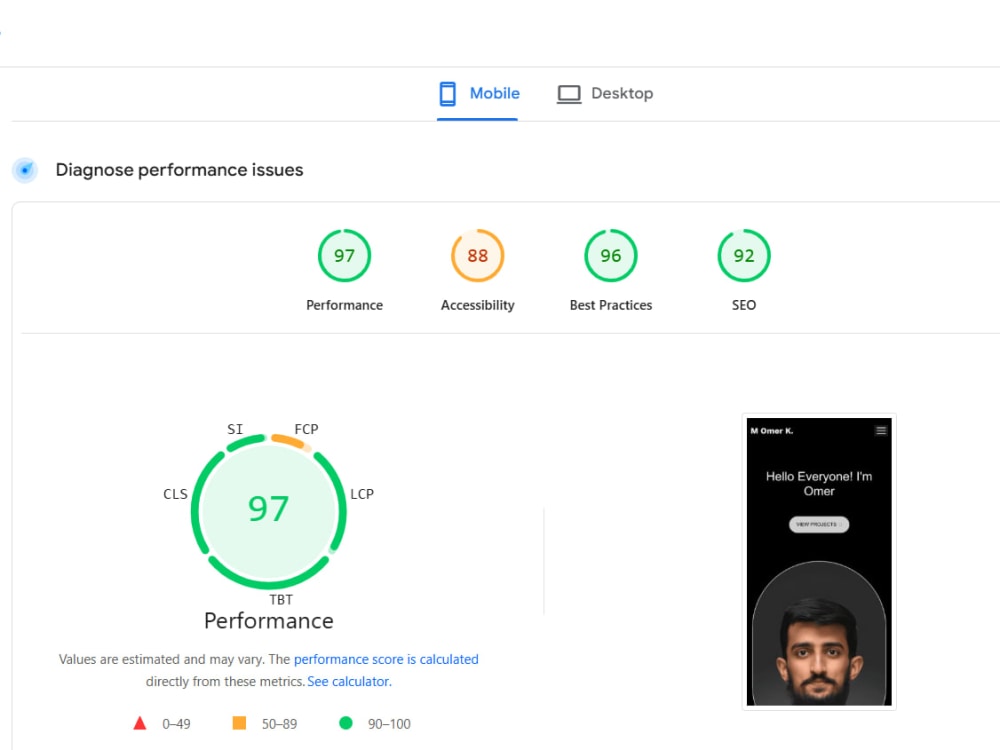Click the SI metric label on gauge
Viewport: 1000px width, 750px height.
[x=235, y=429]
